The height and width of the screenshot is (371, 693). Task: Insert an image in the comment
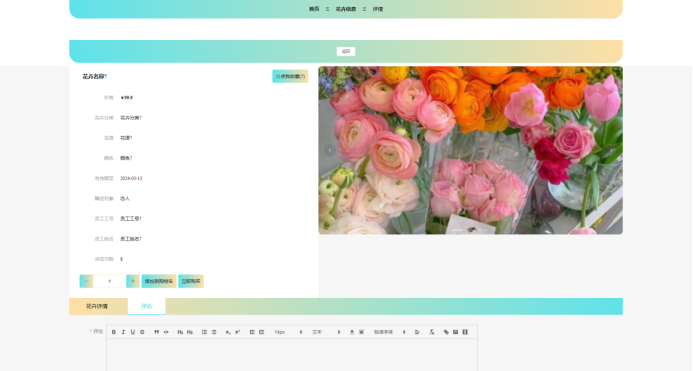pos(456,332)
